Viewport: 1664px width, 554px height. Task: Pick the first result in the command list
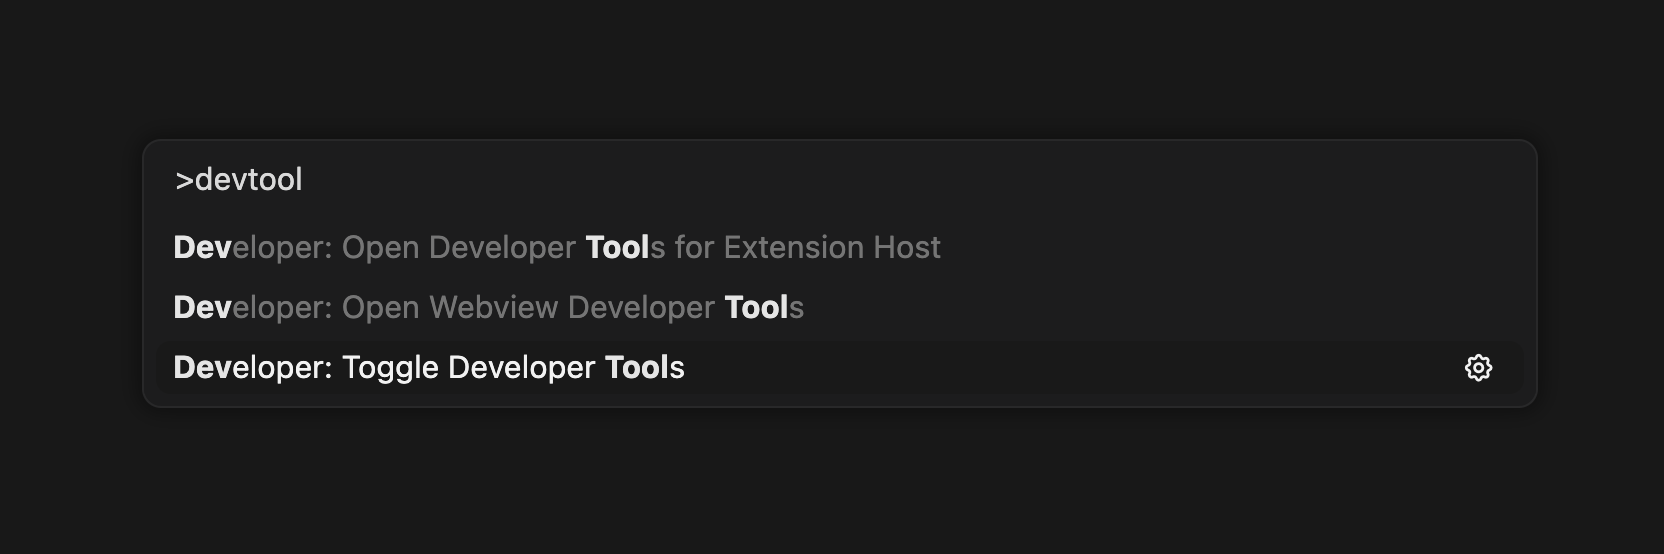(x=556, y=248)
